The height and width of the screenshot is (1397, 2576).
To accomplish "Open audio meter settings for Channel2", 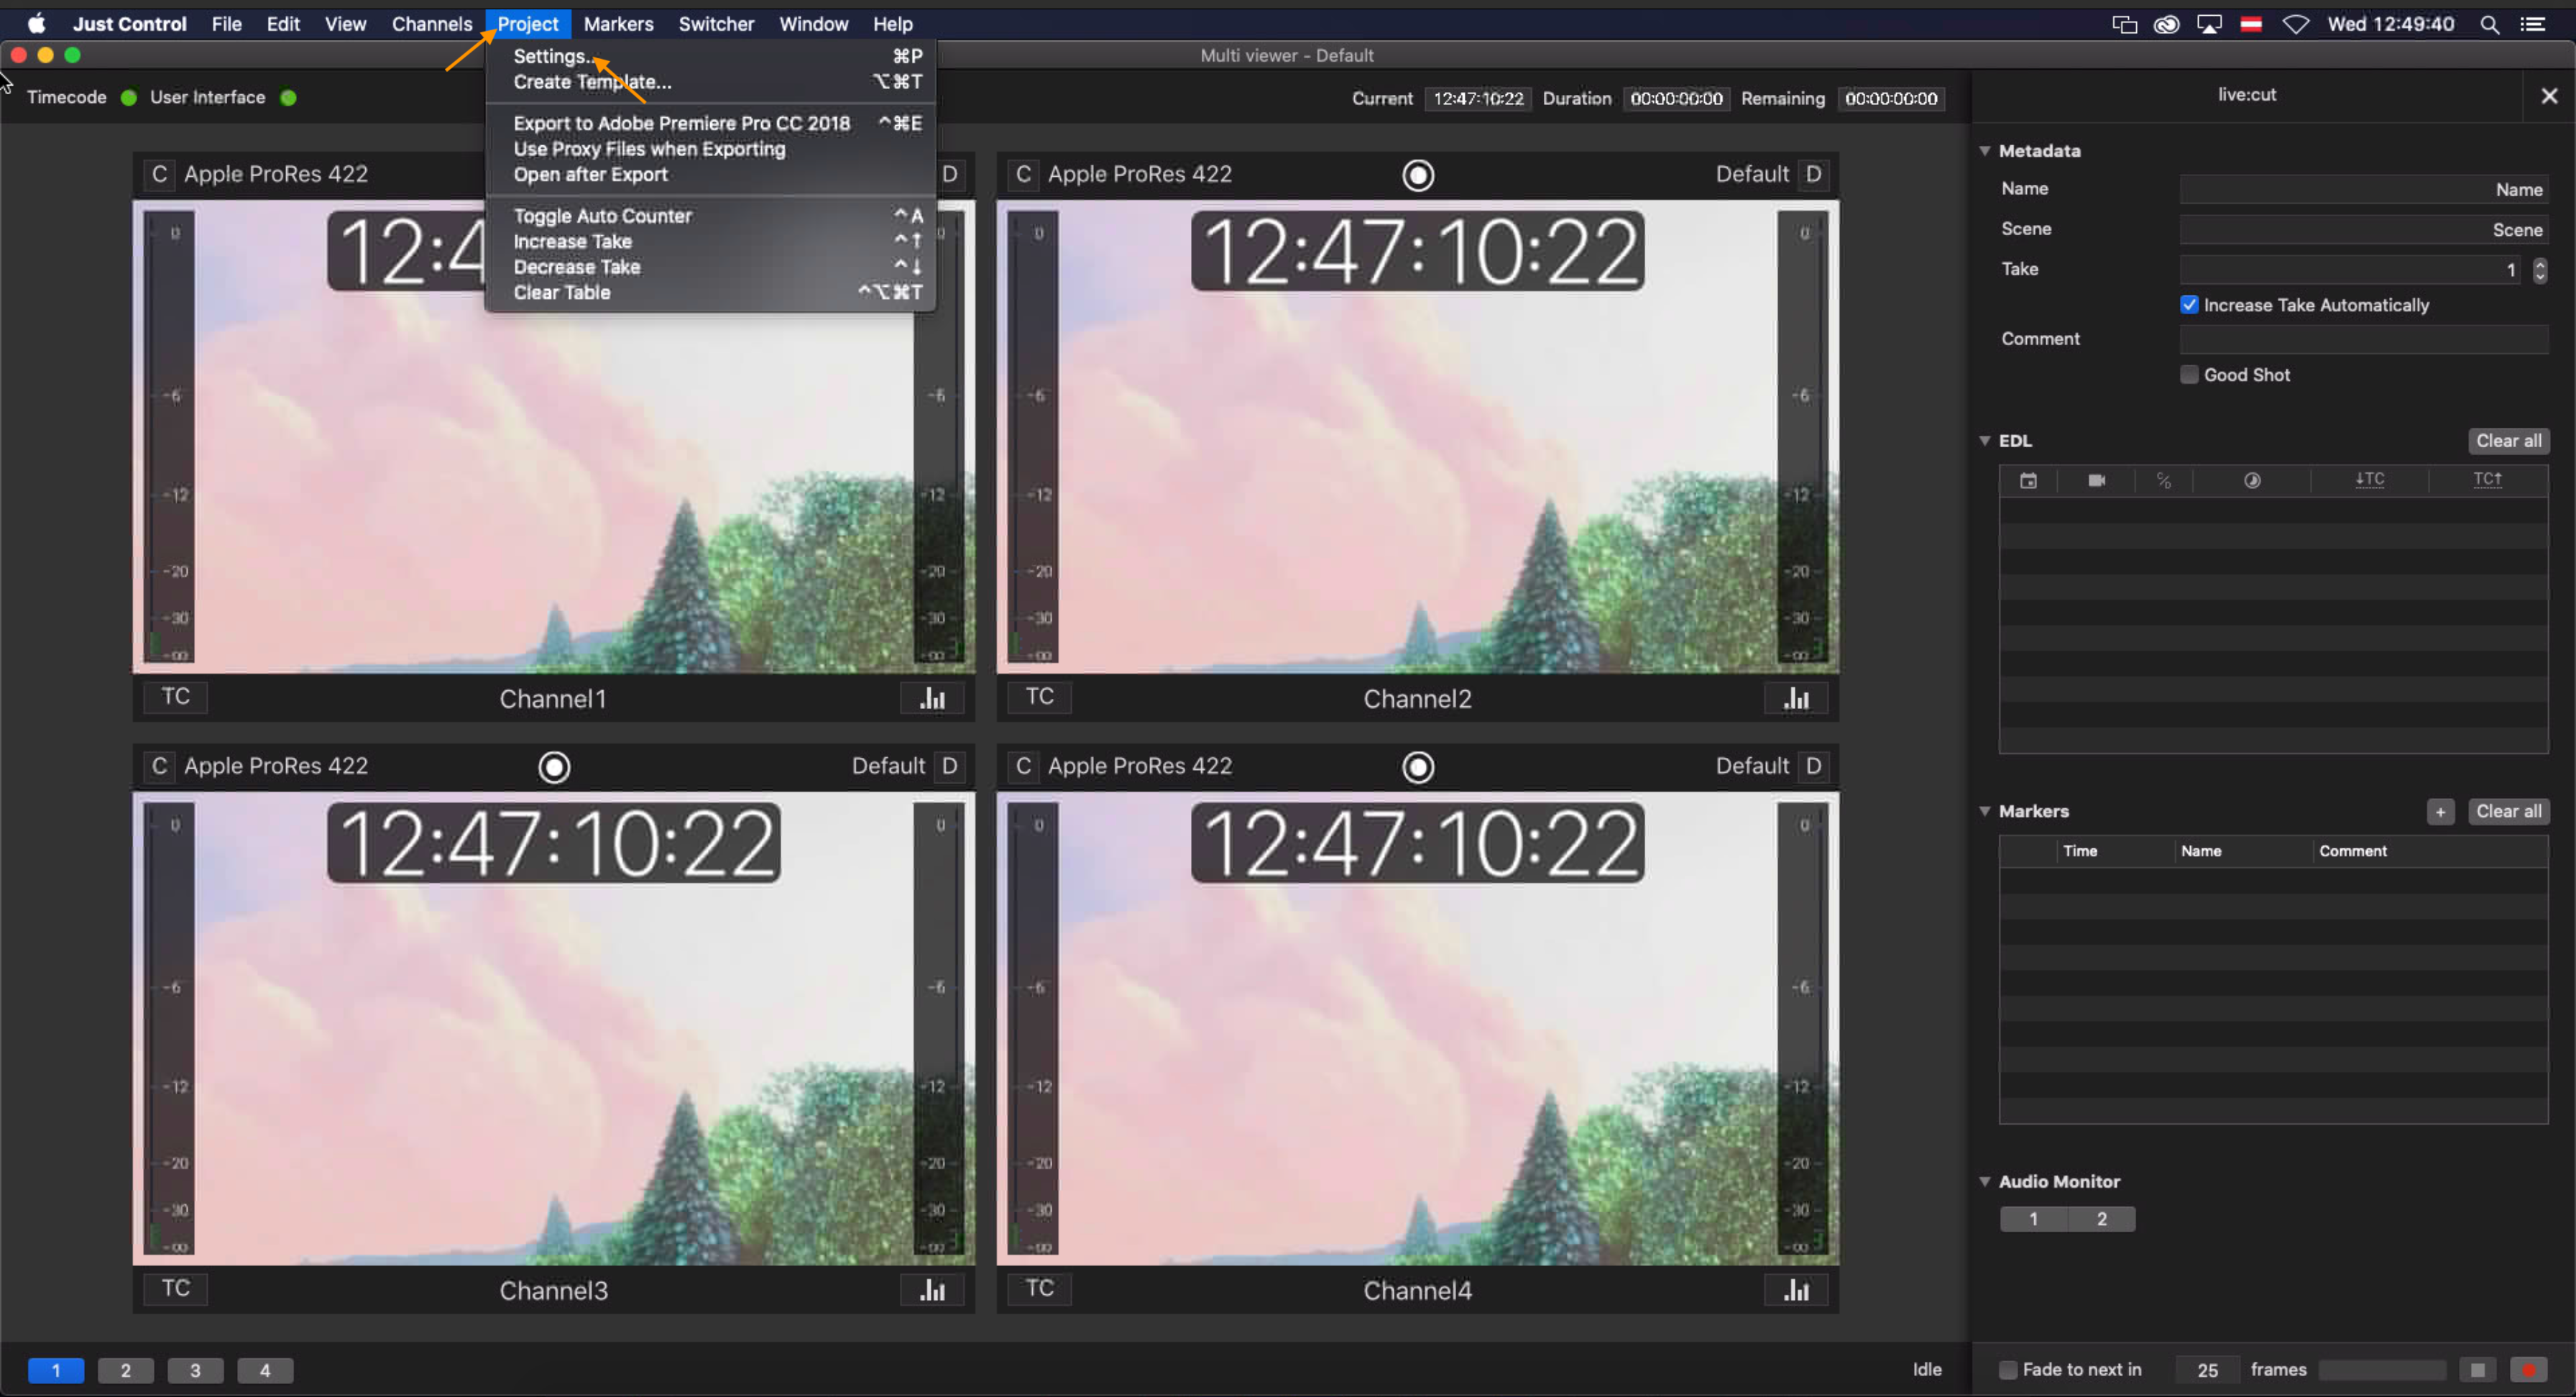I will coord(1797,698).
